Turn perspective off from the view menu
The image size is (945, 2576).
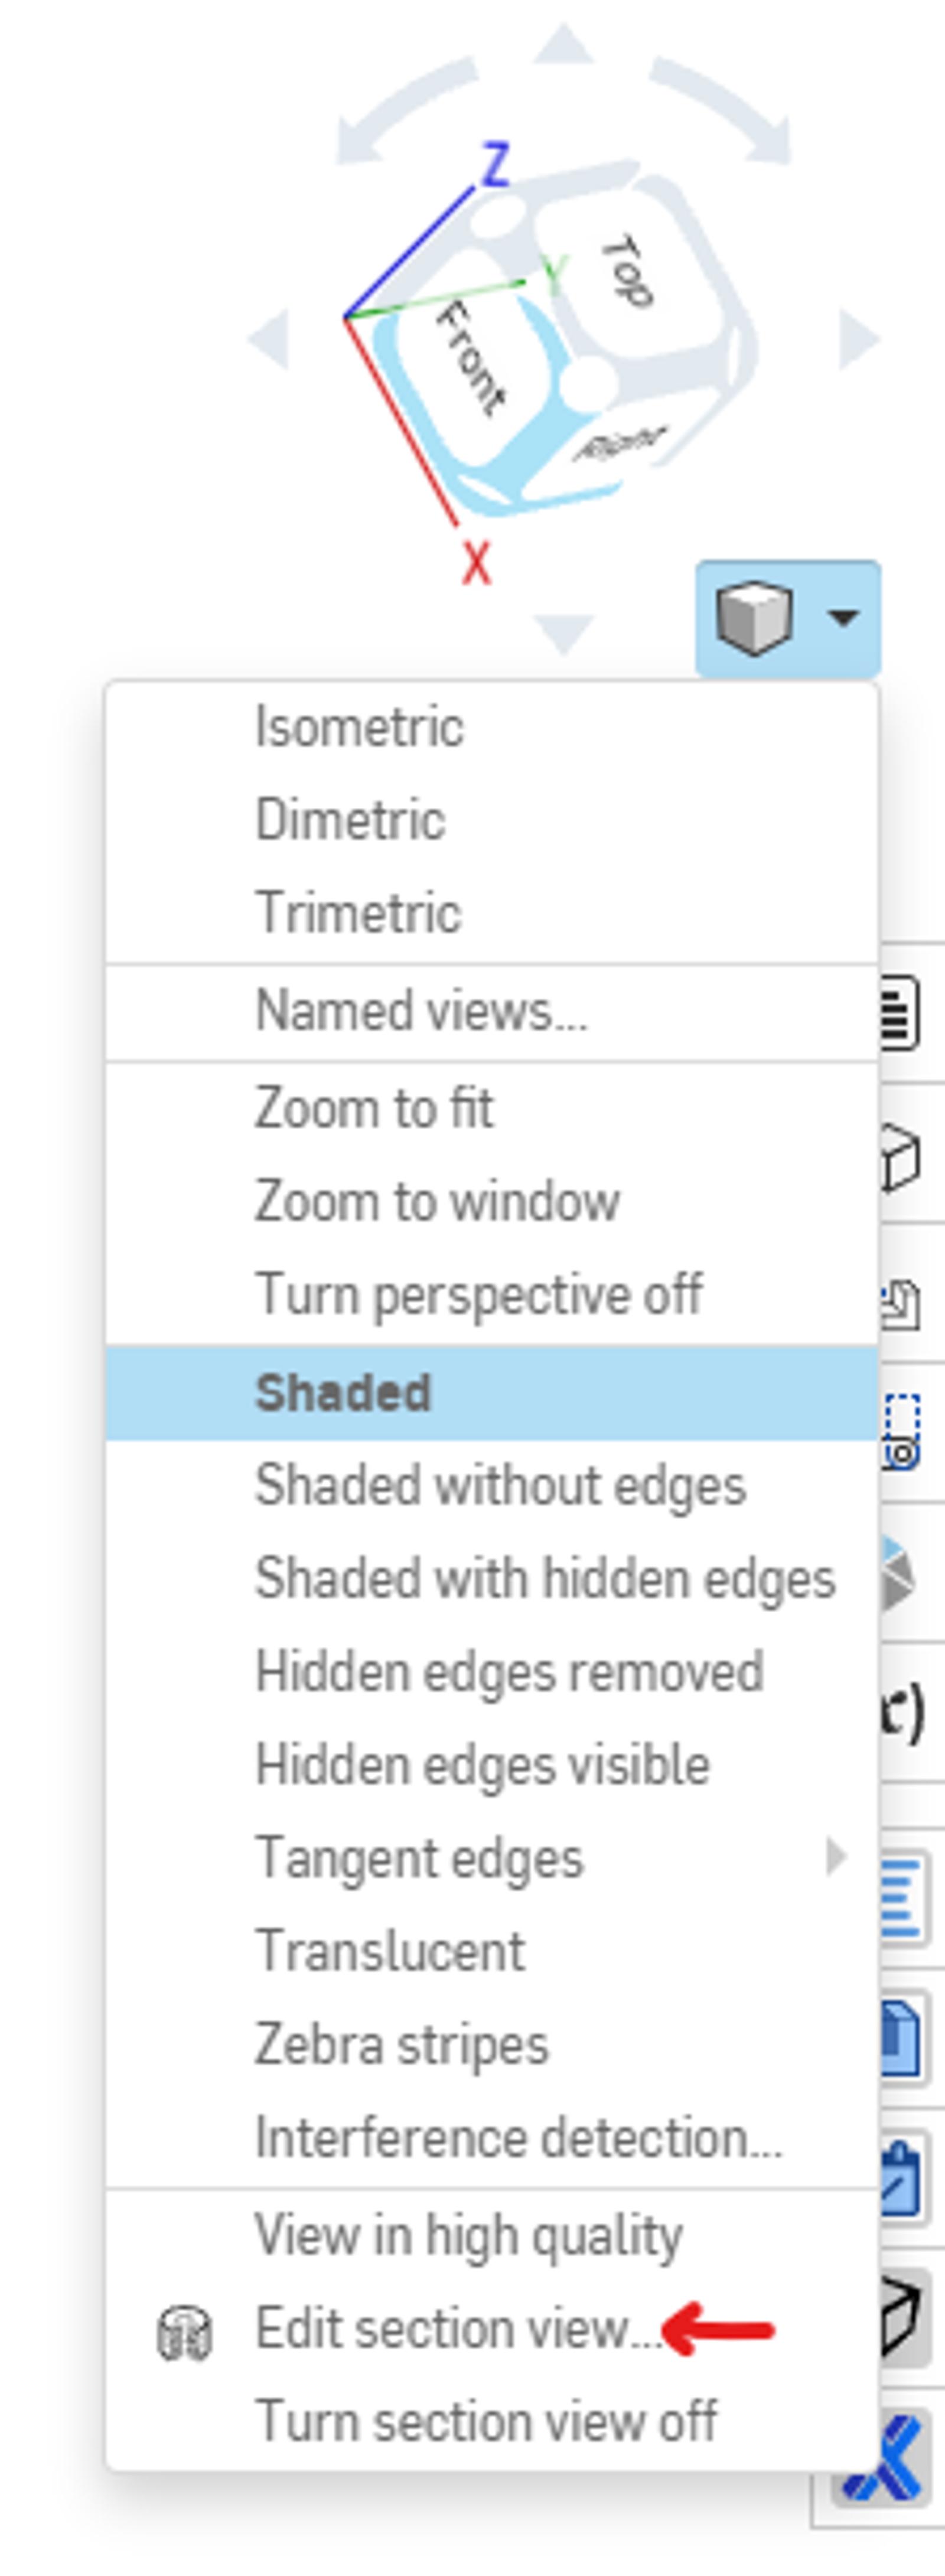click(x=478, y=1295)
